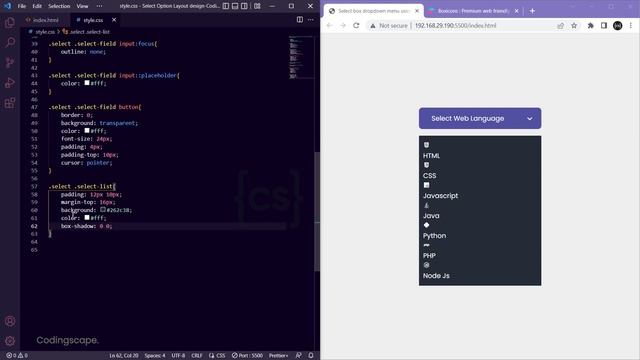Close the style.css editor tab

click(x=114, y=20)
